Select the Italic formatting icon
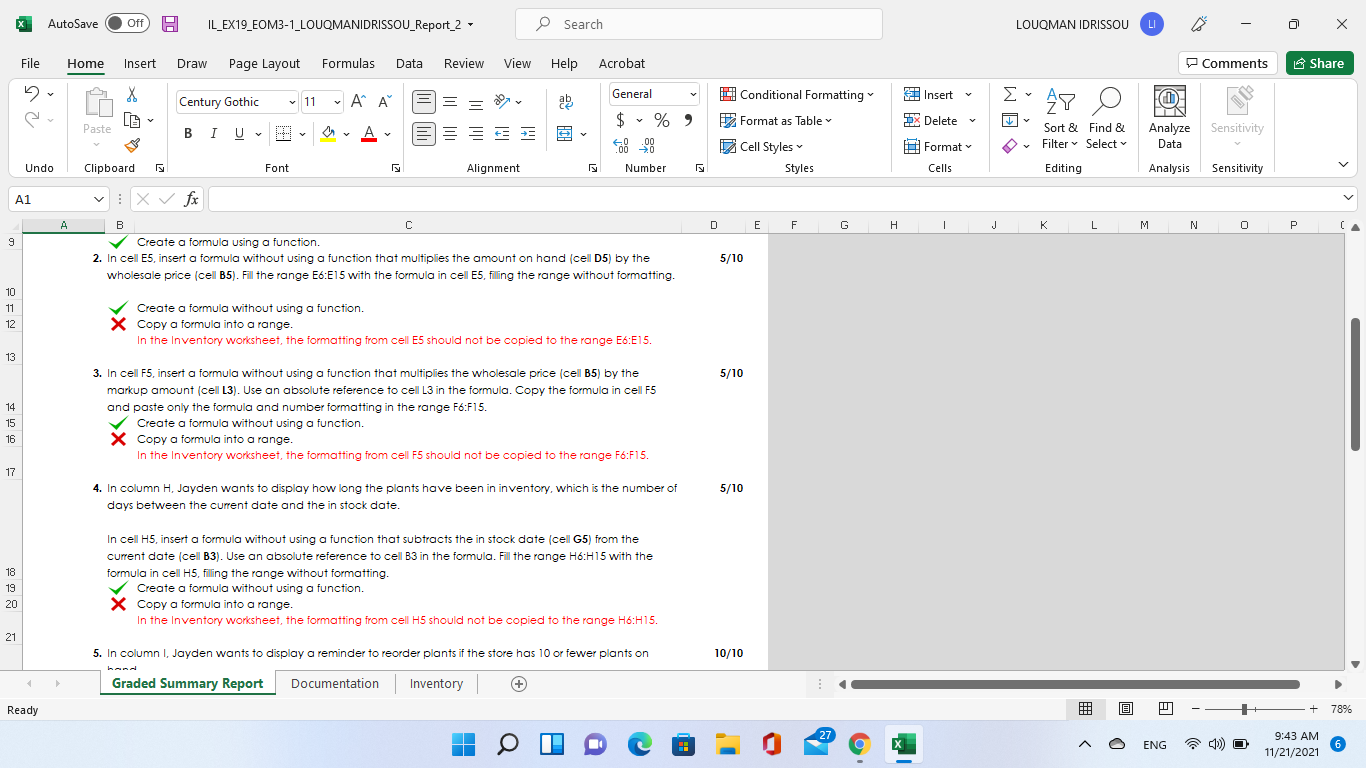 [x=211, y=133]
